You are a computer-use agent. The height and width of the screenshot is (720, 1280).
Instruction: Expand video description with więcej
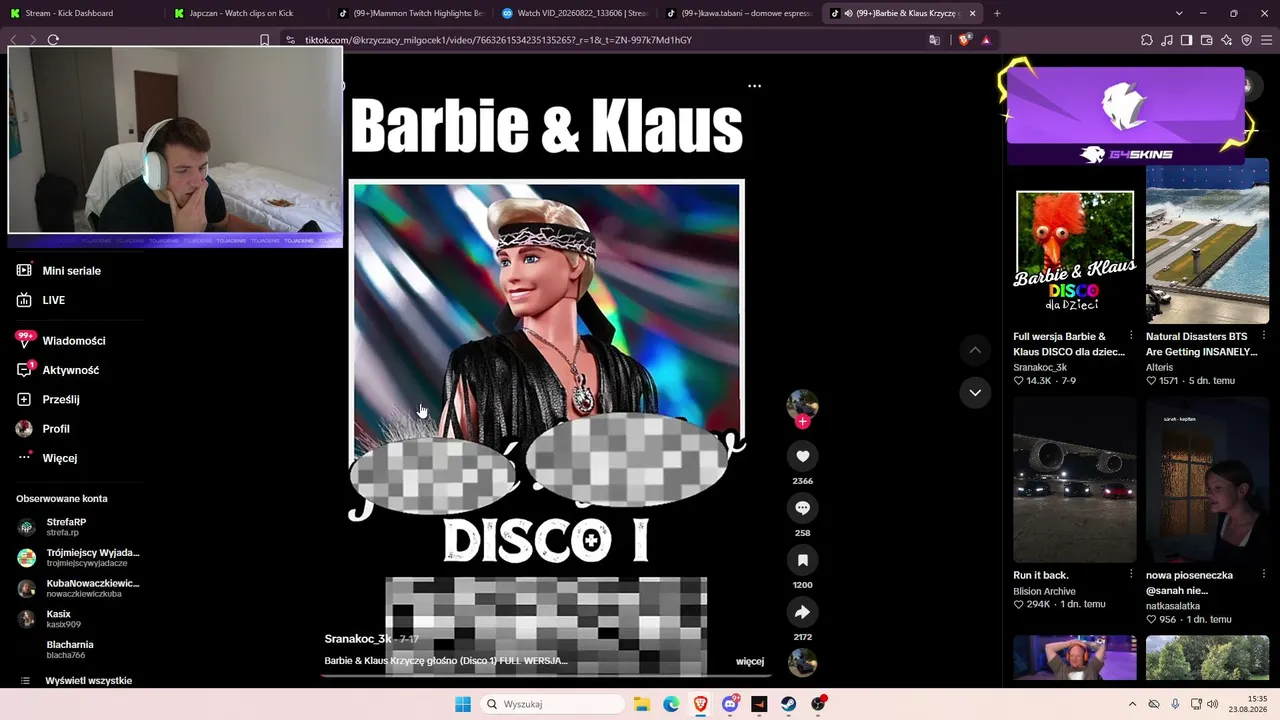(750, 661)
